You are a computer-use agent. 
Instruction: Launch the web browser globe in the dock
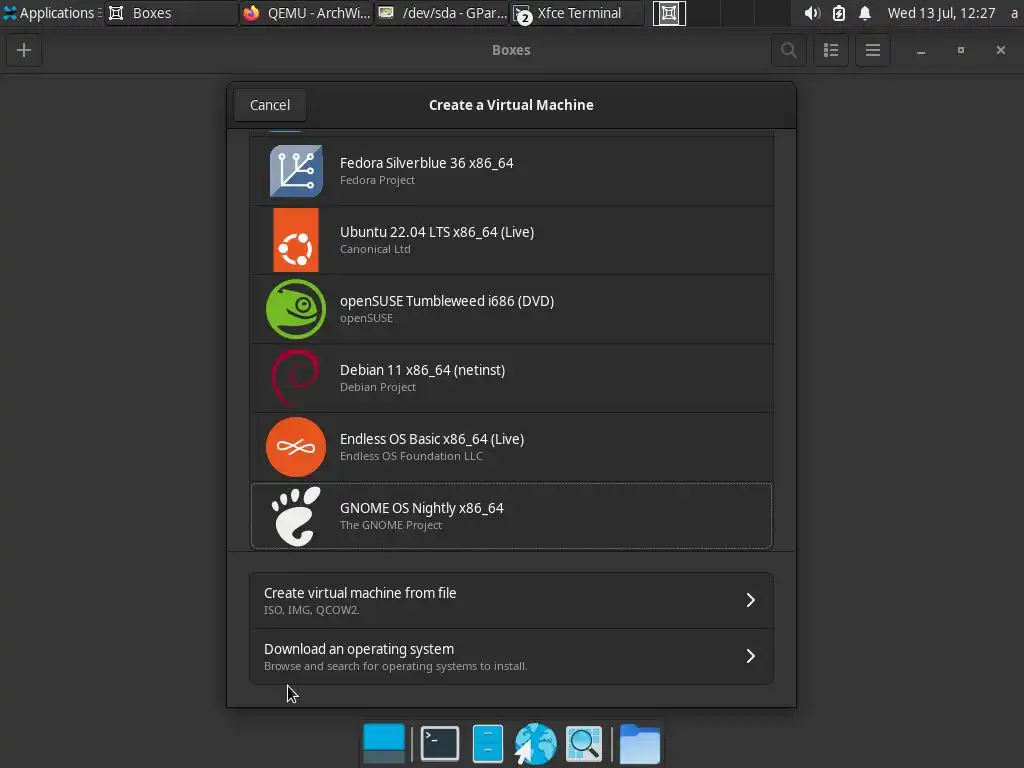pyautogui.click(x=536, y=743)
